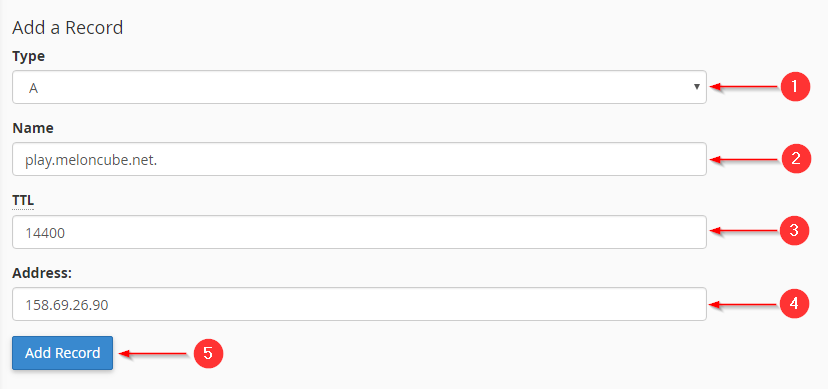The width and height of the screenshot is (828, 389).
Task: Click the dotted-underlined TTL label
Action: click(x=23, y=201)
